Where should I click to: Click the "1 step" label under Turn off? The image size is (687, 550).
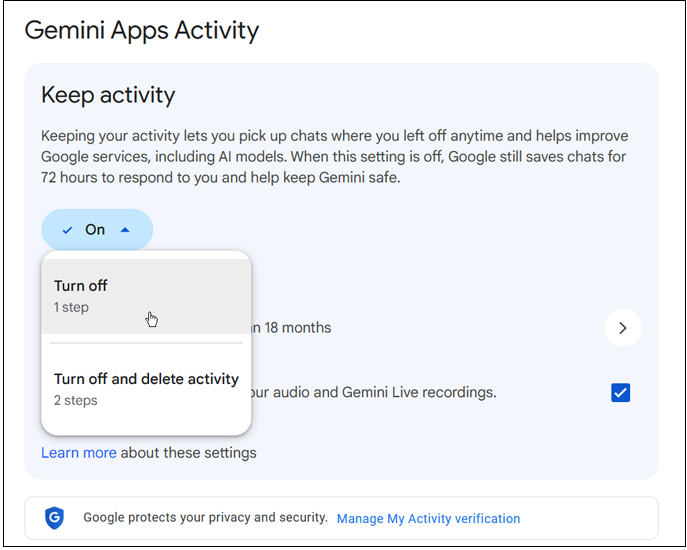tap(71, 308)
